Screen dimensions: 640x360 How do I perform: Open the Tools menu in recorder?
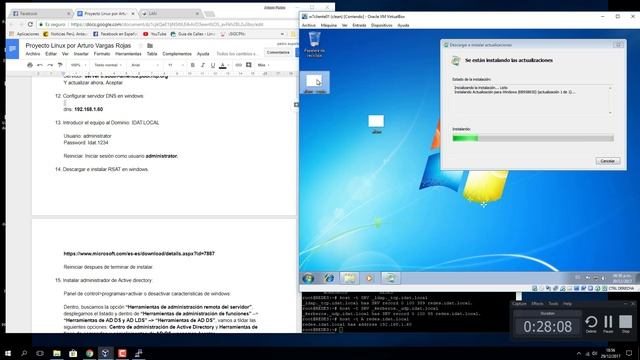(553, 304)
